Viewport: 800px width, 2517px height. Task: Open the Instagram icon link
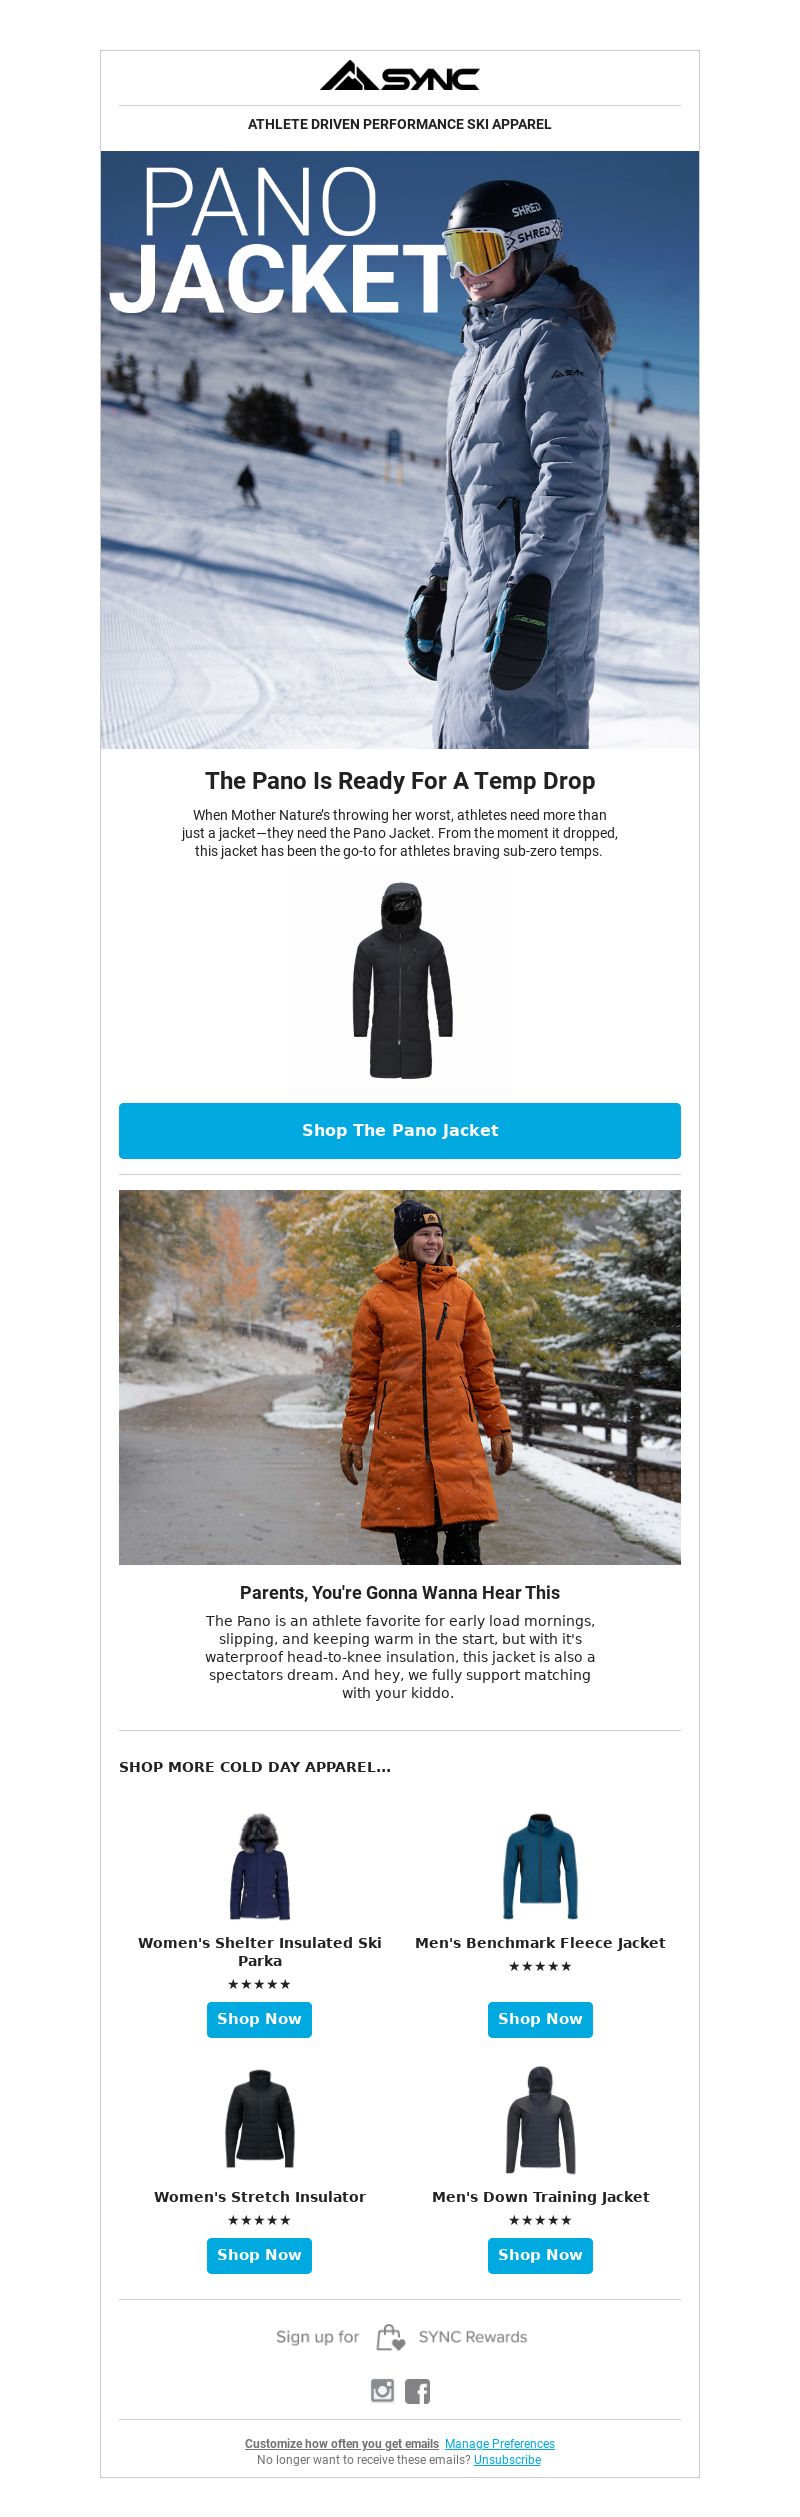point(382,2390)
